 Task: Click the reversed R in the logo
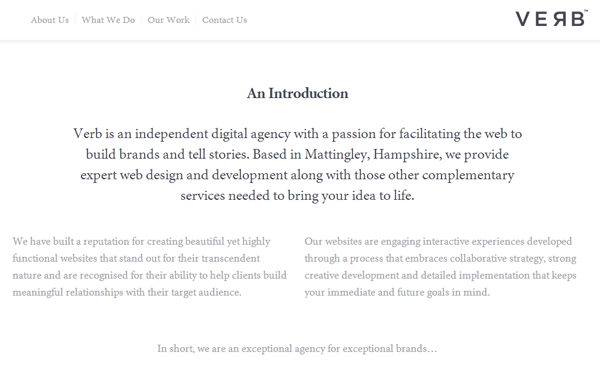tap(560, 19)
